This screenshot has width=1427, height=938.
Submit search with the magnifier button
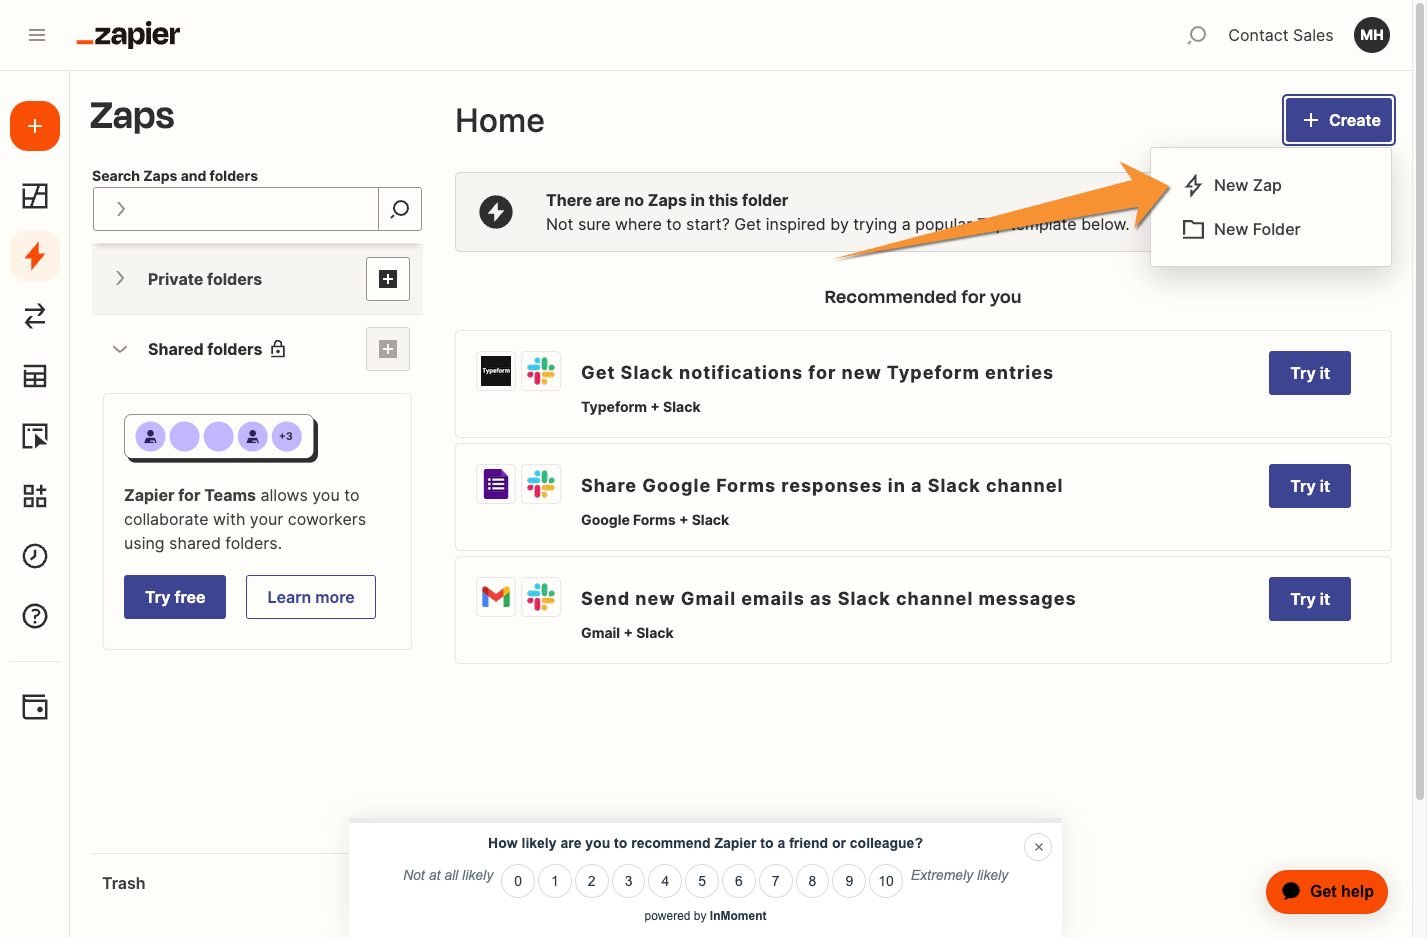[400, 209]
